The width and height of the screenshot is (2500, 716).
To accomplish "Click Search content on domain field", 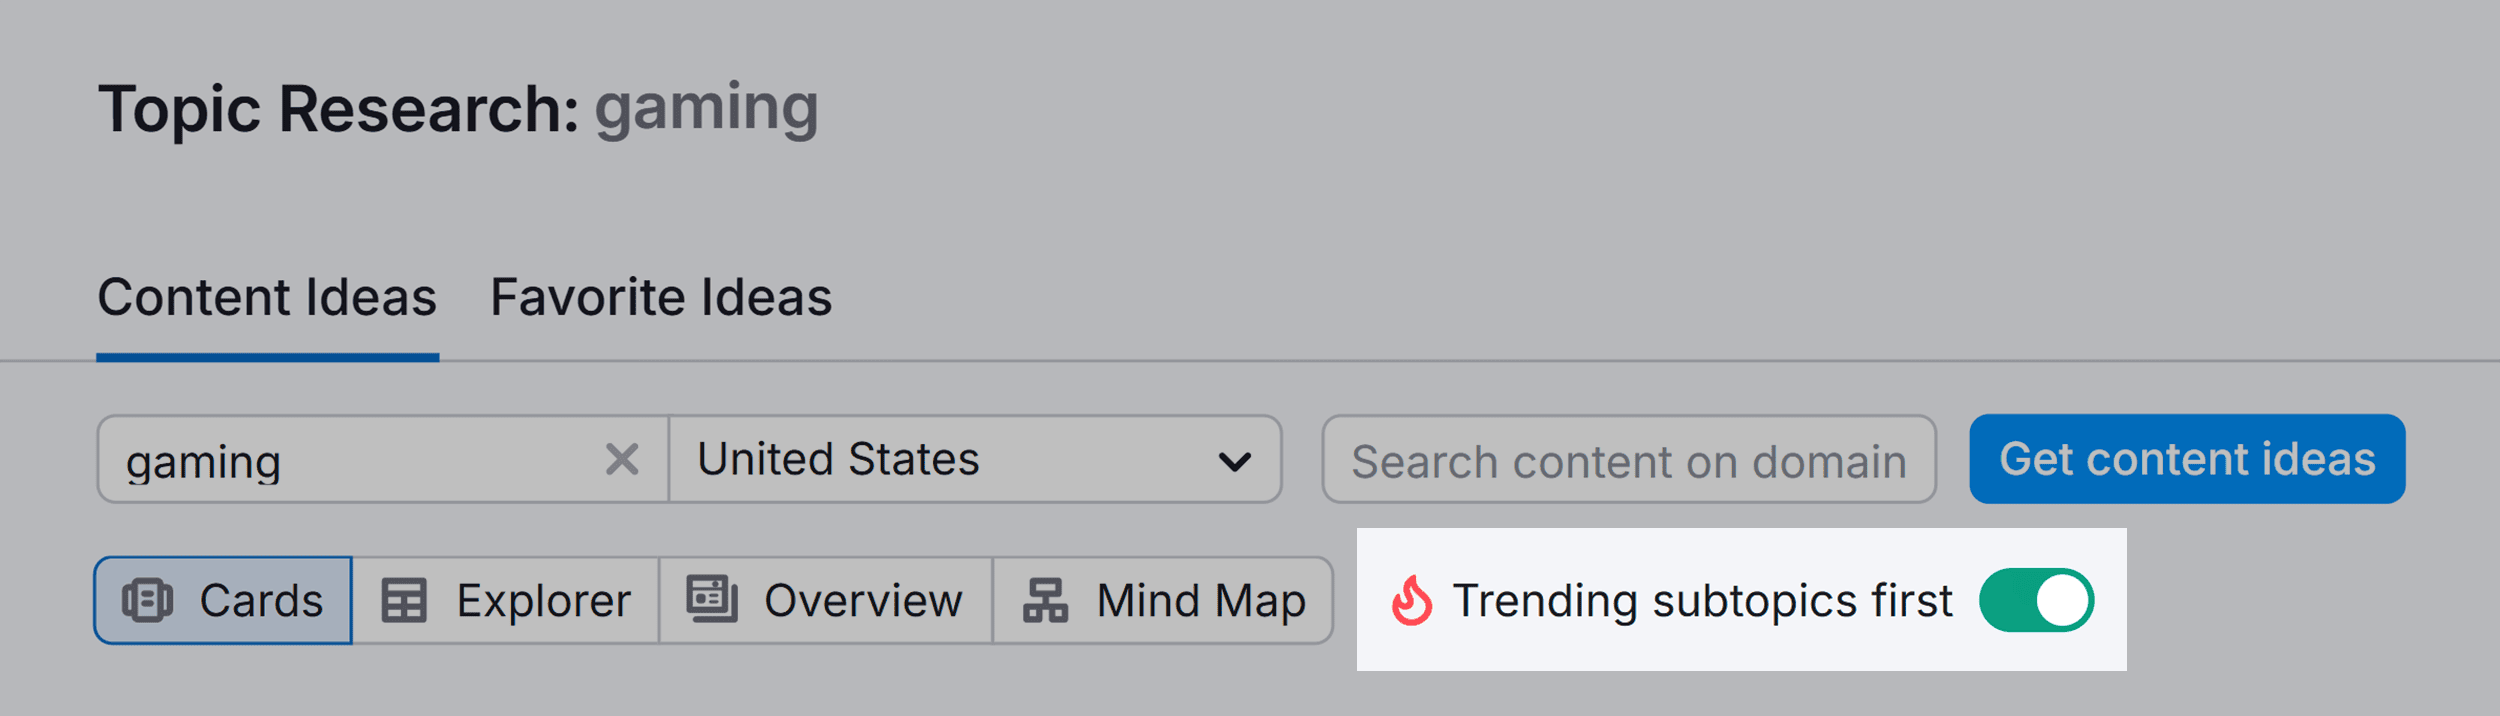I will click(1628, 460).
